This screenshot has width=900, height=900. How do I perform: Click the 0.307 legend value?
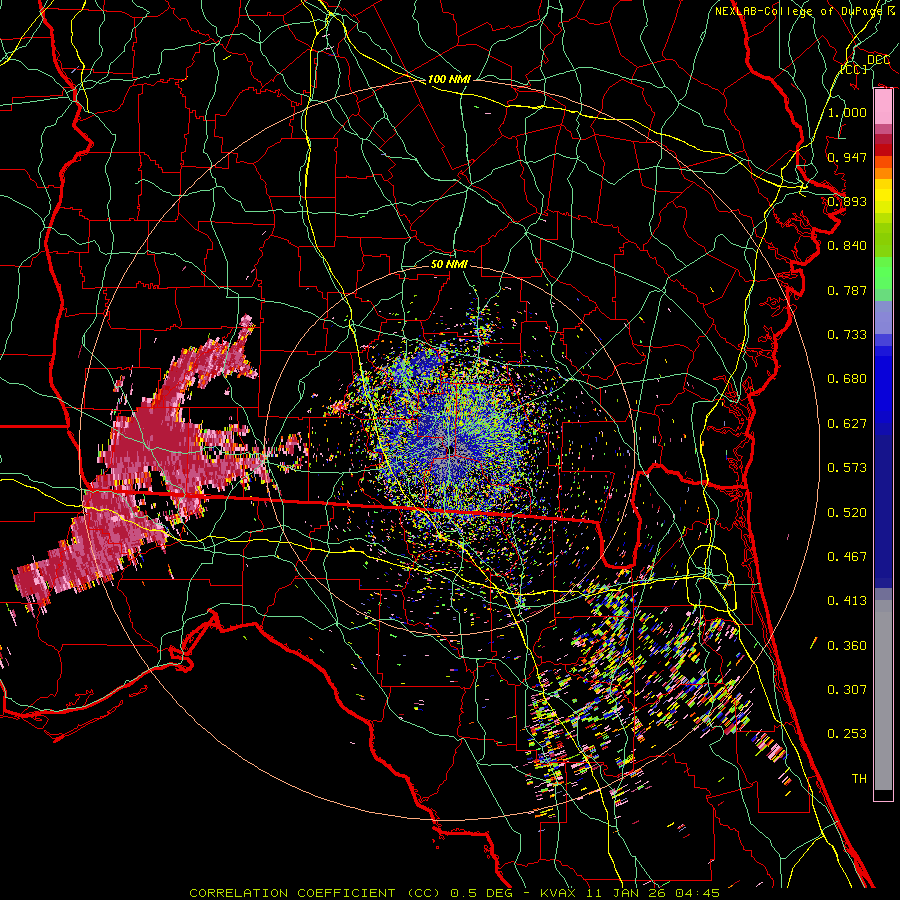(847, 690)
